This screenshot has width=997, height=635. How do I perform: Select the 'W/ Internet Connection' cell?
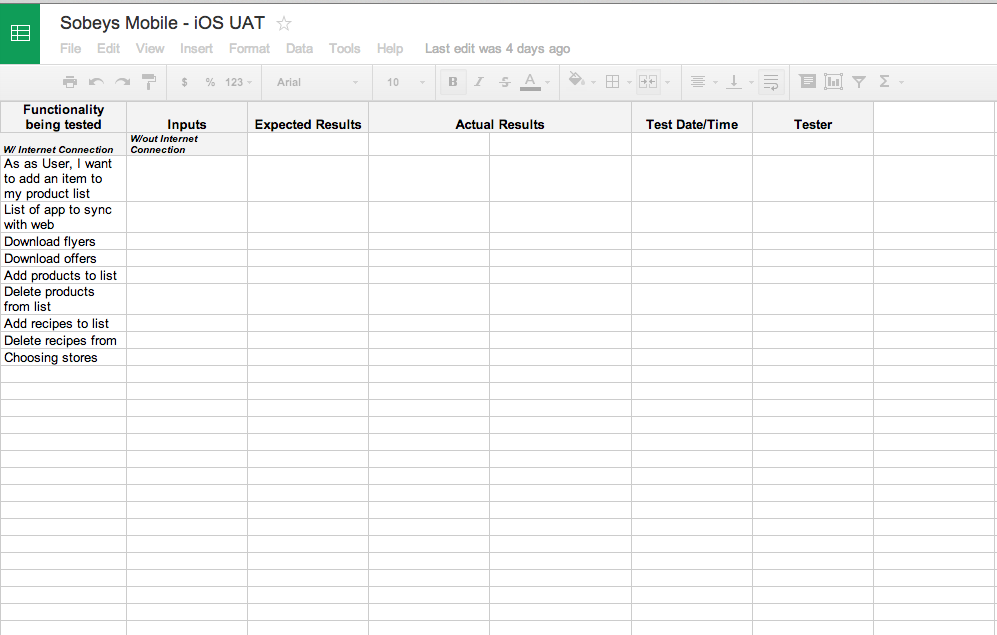click(64, 144)
